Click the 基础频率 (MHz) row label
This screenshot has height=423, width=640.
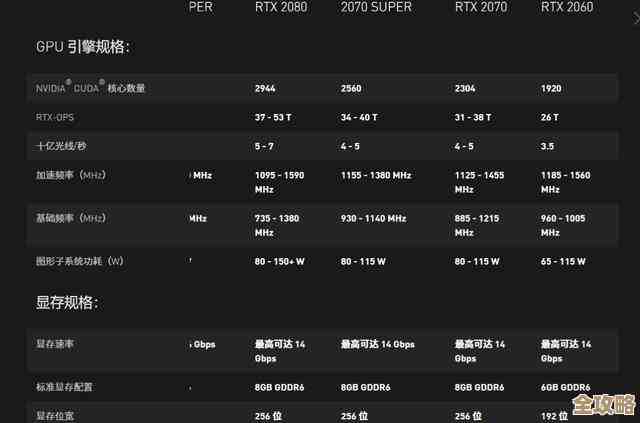coord(71,218)
